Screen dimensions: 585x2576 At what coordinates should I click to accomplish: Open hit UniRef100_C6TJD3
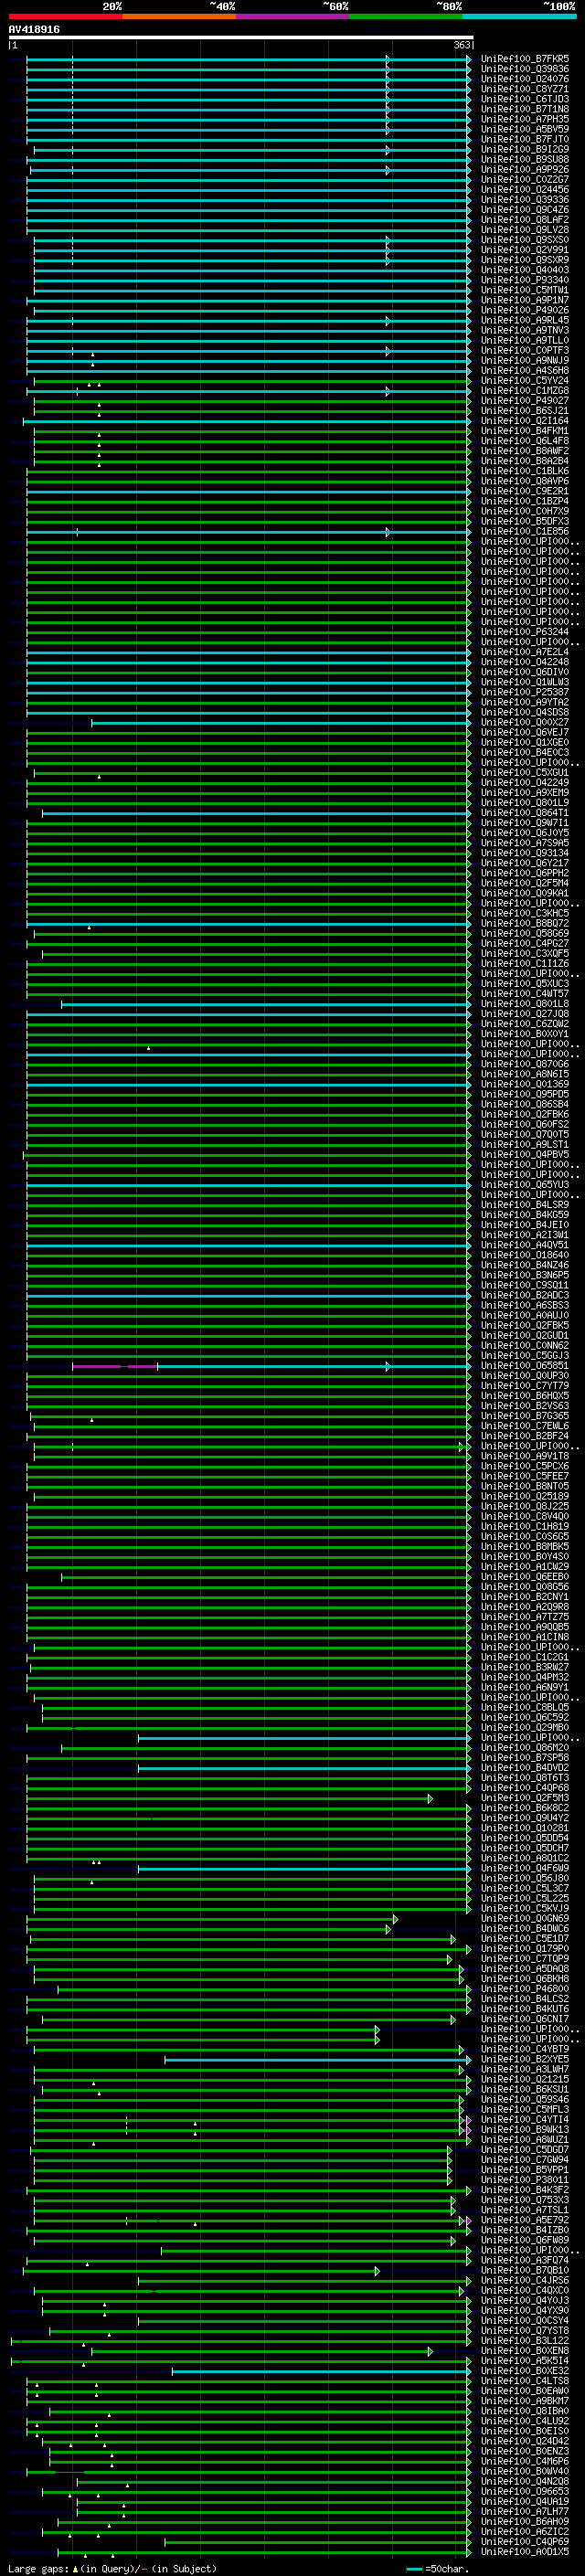pyautogui.click(x=525, y=99)
